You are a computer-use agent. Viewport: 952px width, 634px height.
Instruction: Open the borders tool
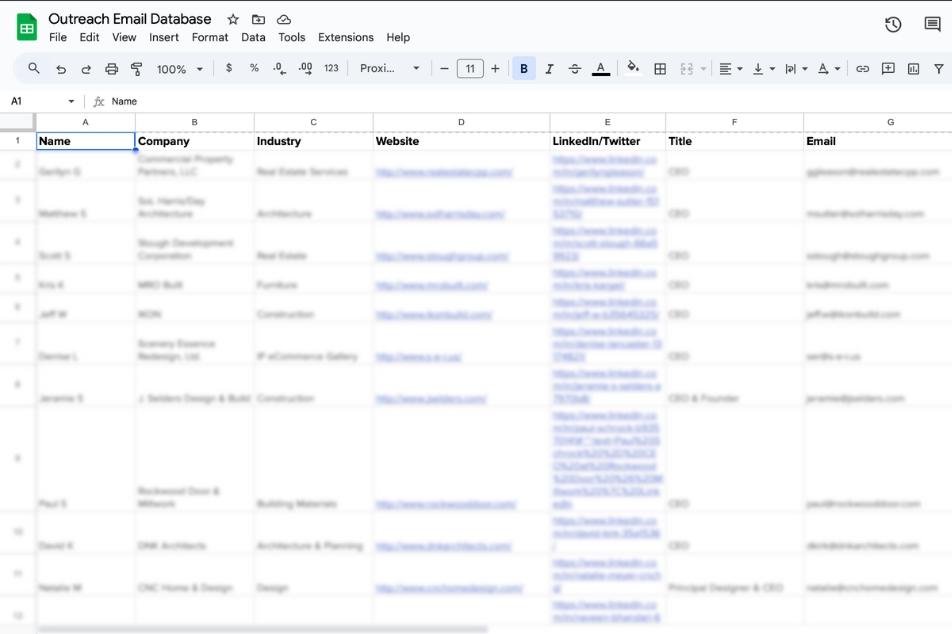click(660, 69)
